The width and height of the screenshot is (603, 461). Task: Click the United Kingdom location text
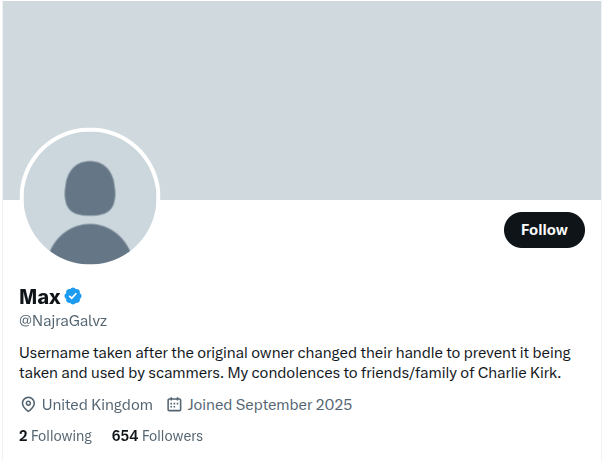pyautogui.click(x=97, y=405)
